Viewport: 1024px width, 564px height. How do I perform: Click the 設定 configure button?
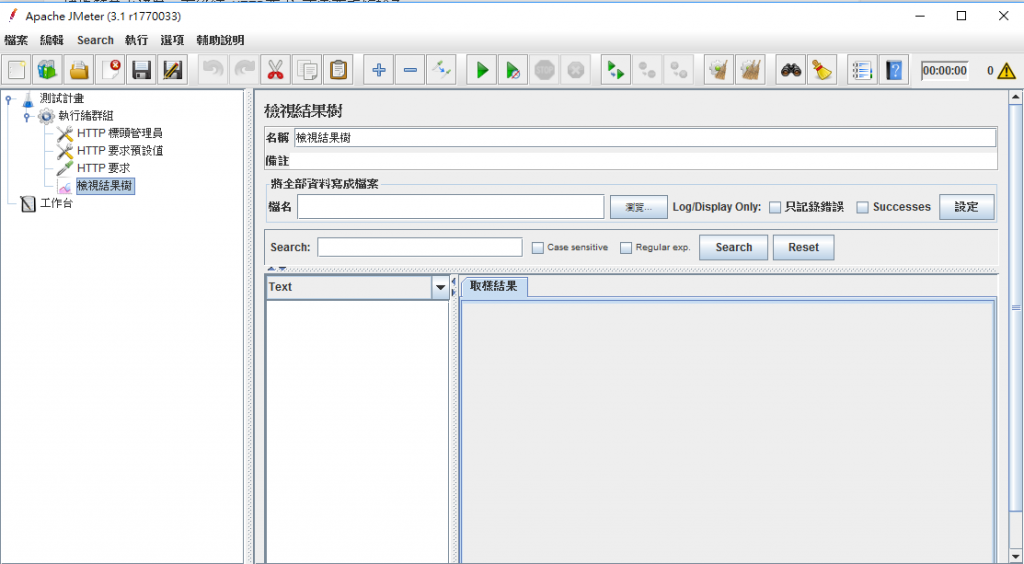point(967,207)
